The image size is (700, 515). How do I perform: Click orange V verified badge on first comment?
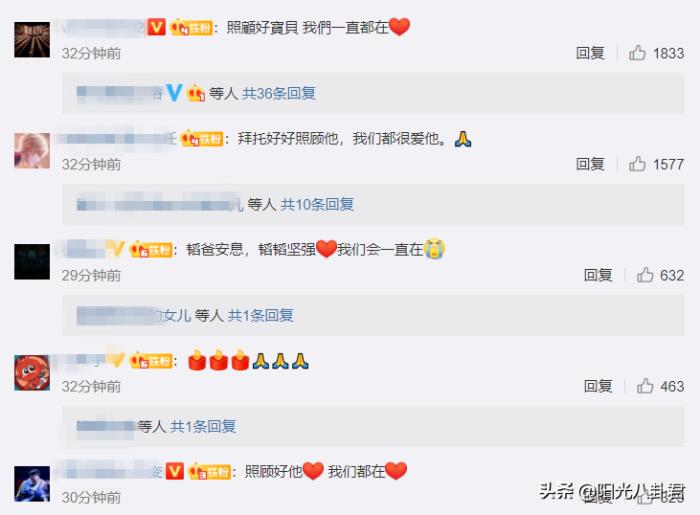pyautogui.click(x=156, y=27)
